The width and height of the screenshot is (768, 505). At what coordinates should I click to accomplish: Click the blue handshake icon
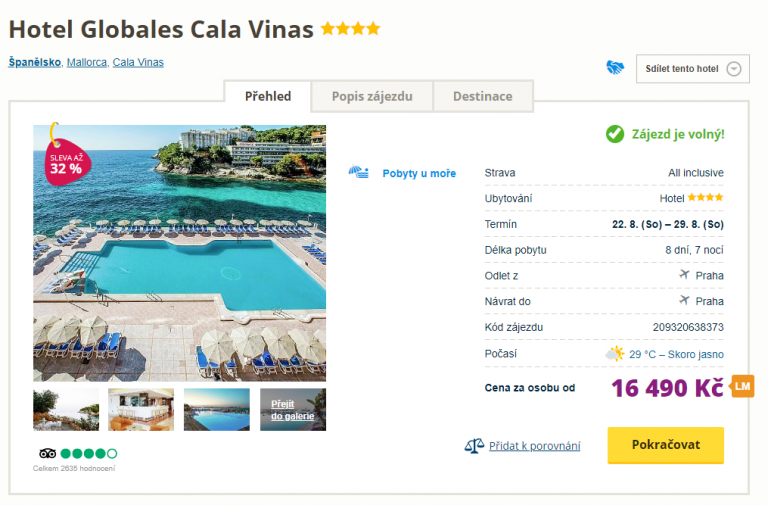(x=615, y=68)
